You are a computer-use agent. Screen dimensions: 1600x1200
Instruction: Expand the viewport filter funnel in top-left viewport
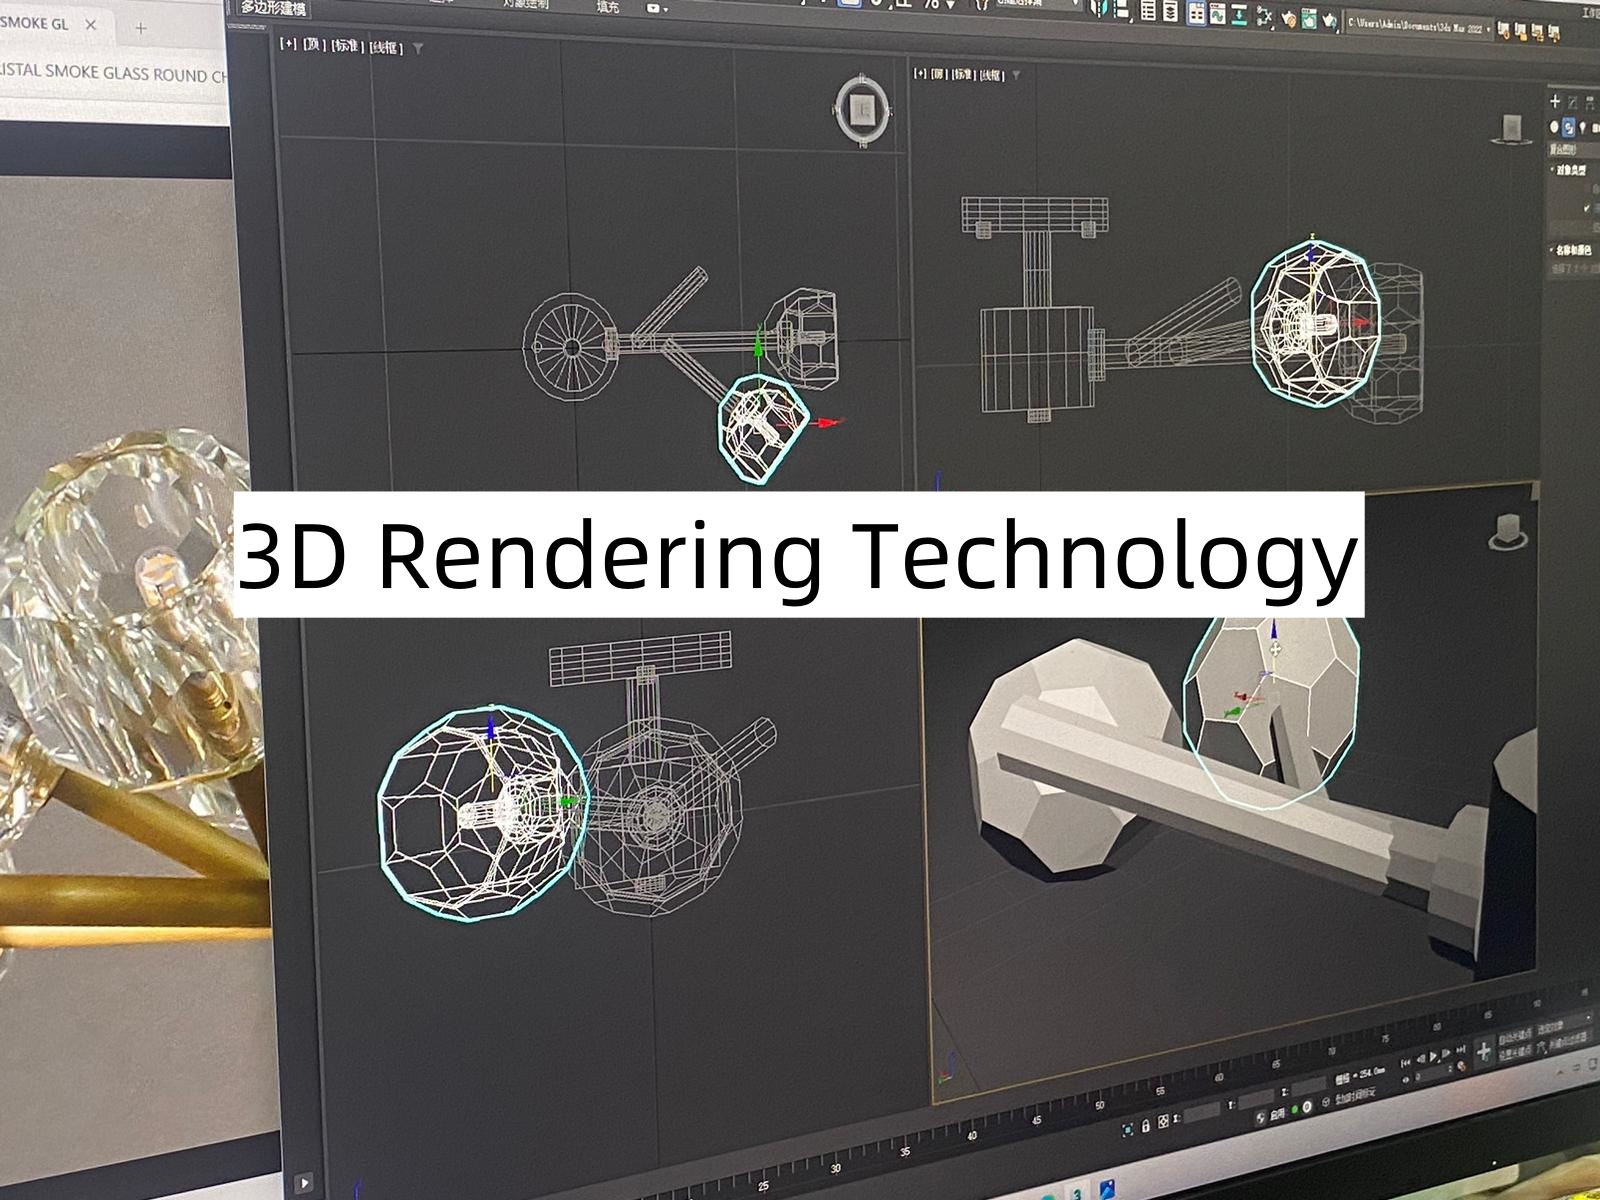(418, 48)
